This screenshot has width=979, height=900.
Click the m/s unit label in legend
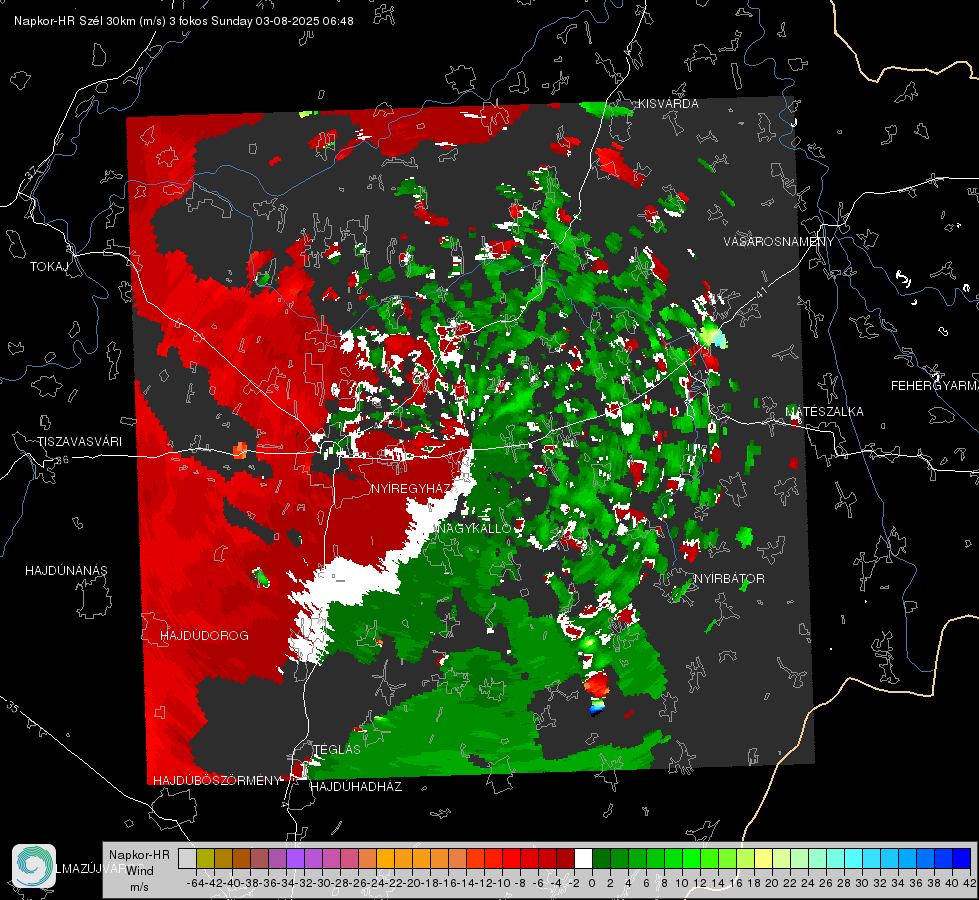tap(139, 887)
